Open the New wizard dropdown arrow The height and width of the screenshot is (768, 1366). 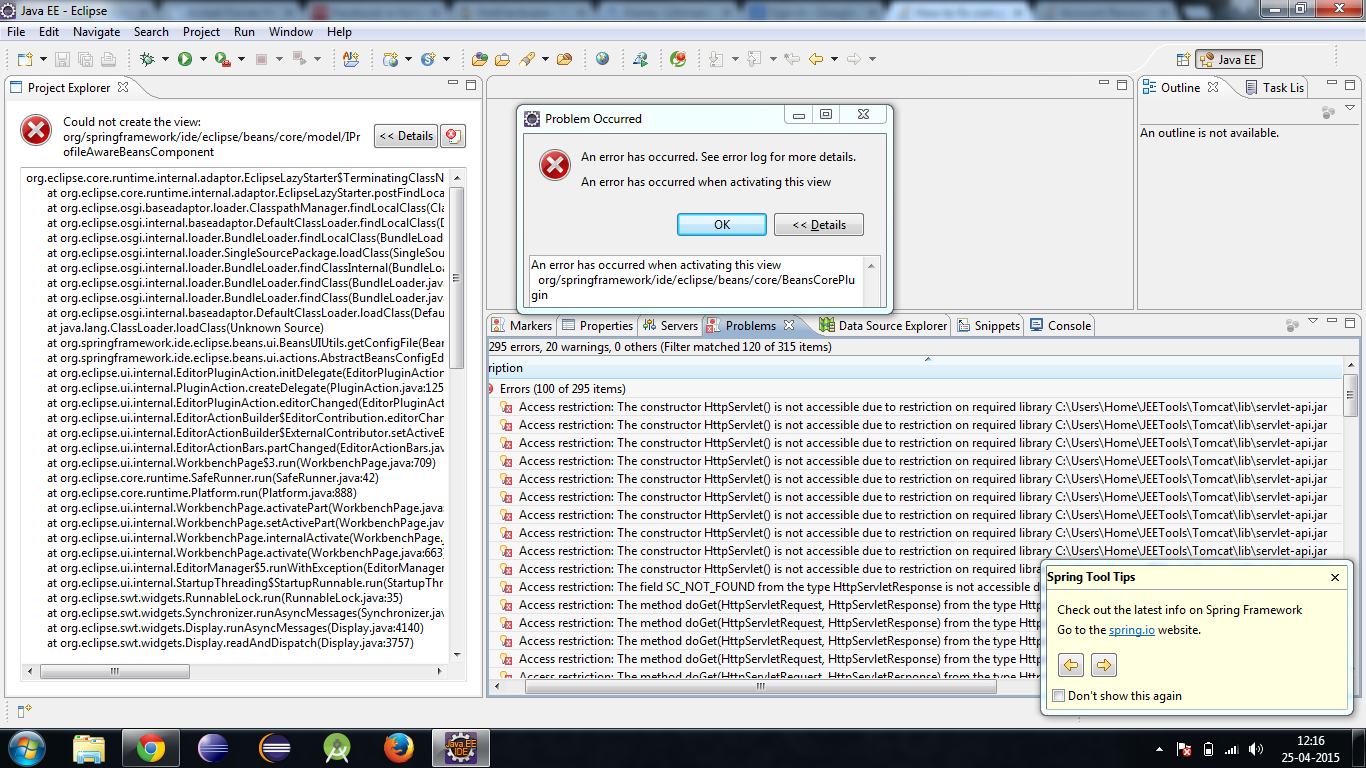coord(41,59)
